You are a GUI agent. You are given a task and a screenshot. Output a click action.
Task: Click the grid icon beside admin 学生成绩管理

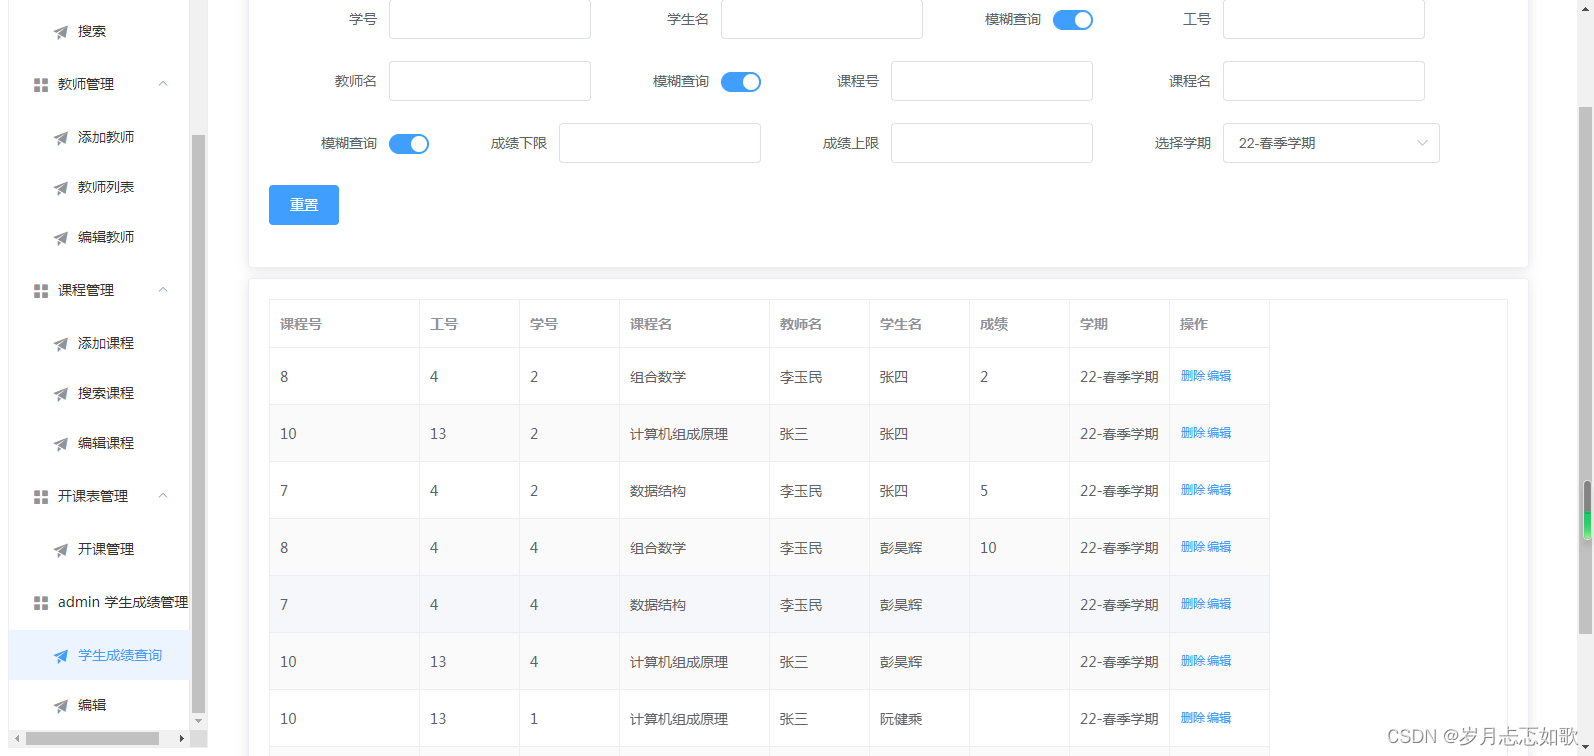[x=41, y=603]
